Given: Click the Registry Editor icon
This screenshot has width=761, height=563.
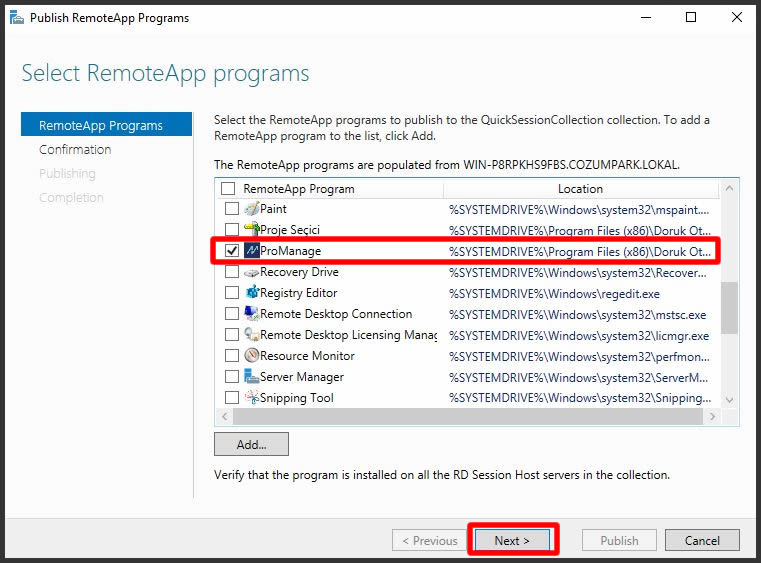Looking at the screenshot, I should 251,292.
